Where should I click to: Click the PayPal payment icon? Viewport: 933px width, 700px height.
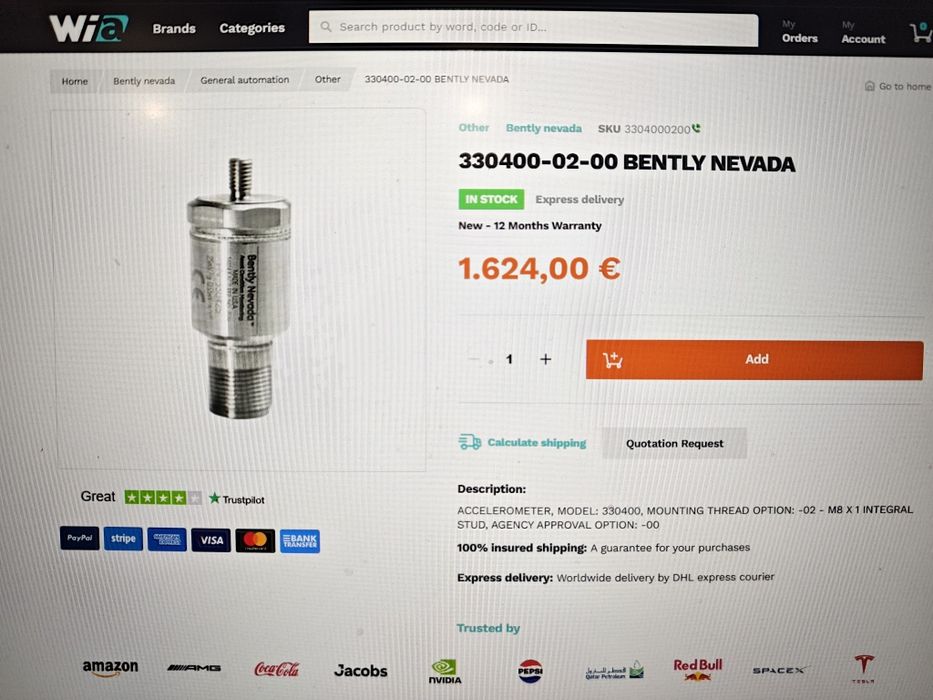click(x=80, y=538)
